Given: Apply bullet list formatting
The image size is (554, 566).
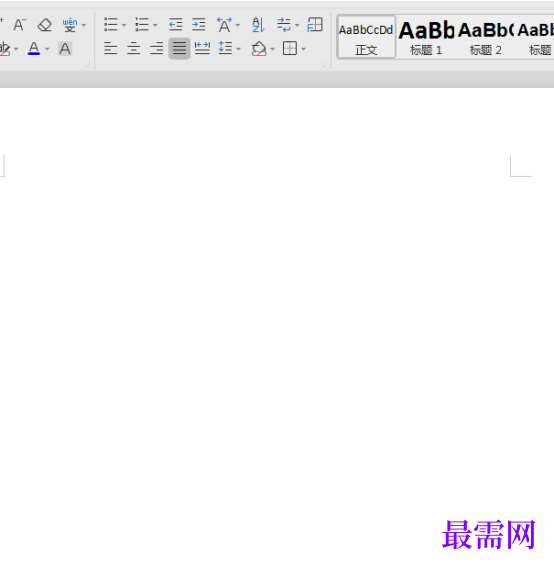Looking at the screenshot, I should pyautogui.click(x=110, y=25).
